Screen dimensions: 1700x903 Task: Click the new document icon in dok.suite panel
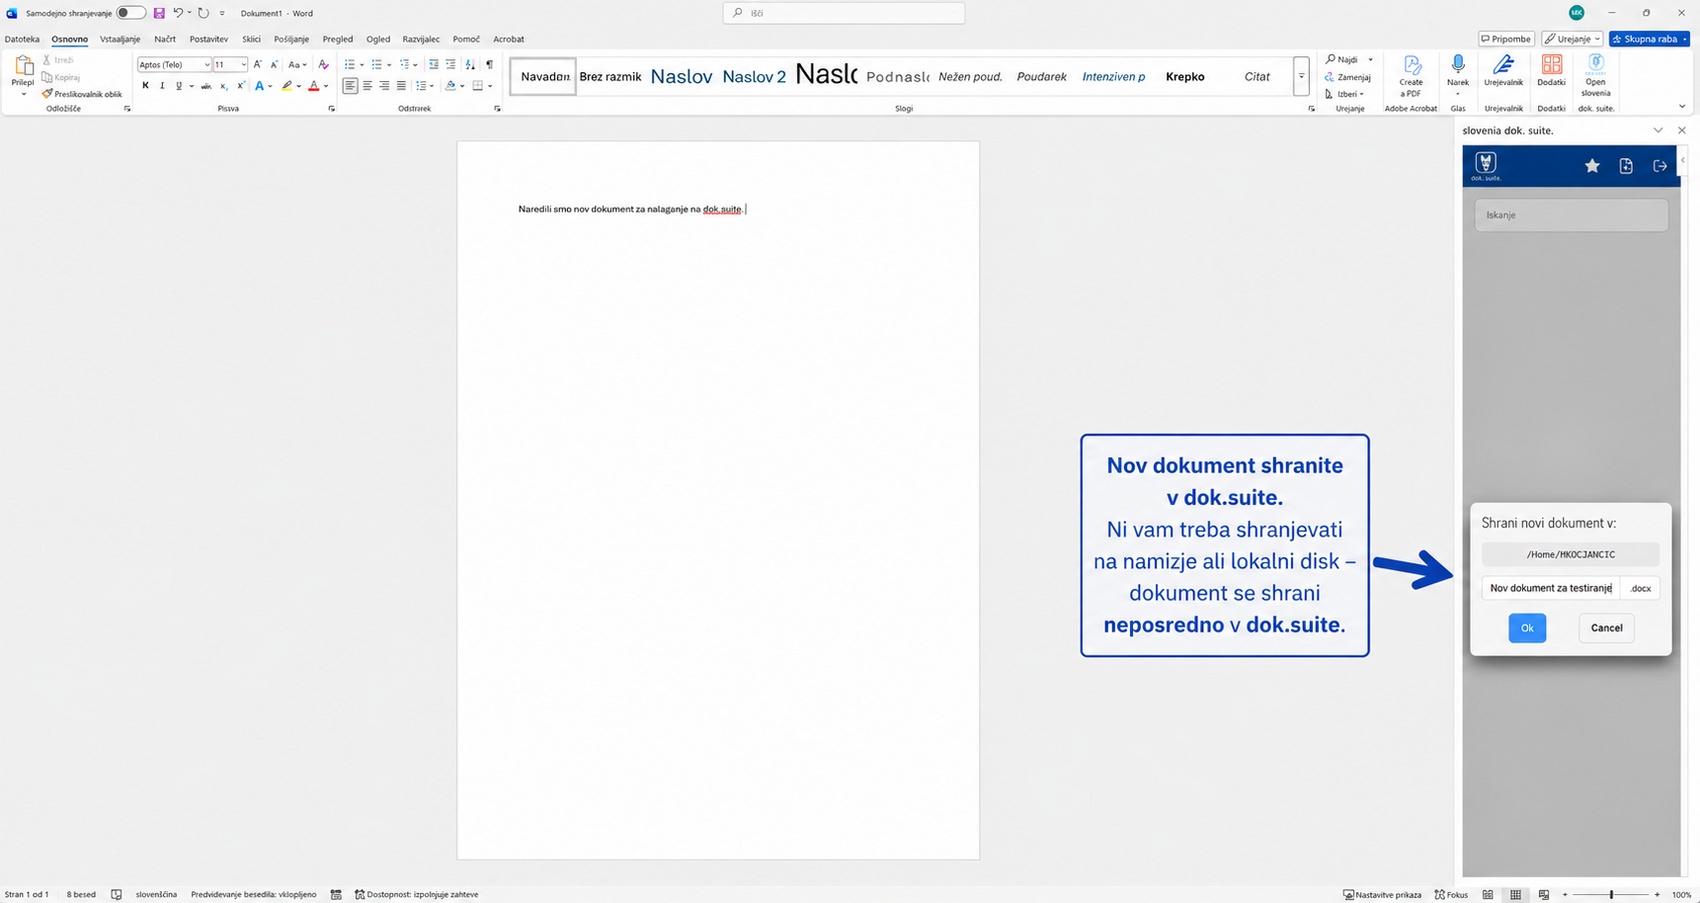1626,166
